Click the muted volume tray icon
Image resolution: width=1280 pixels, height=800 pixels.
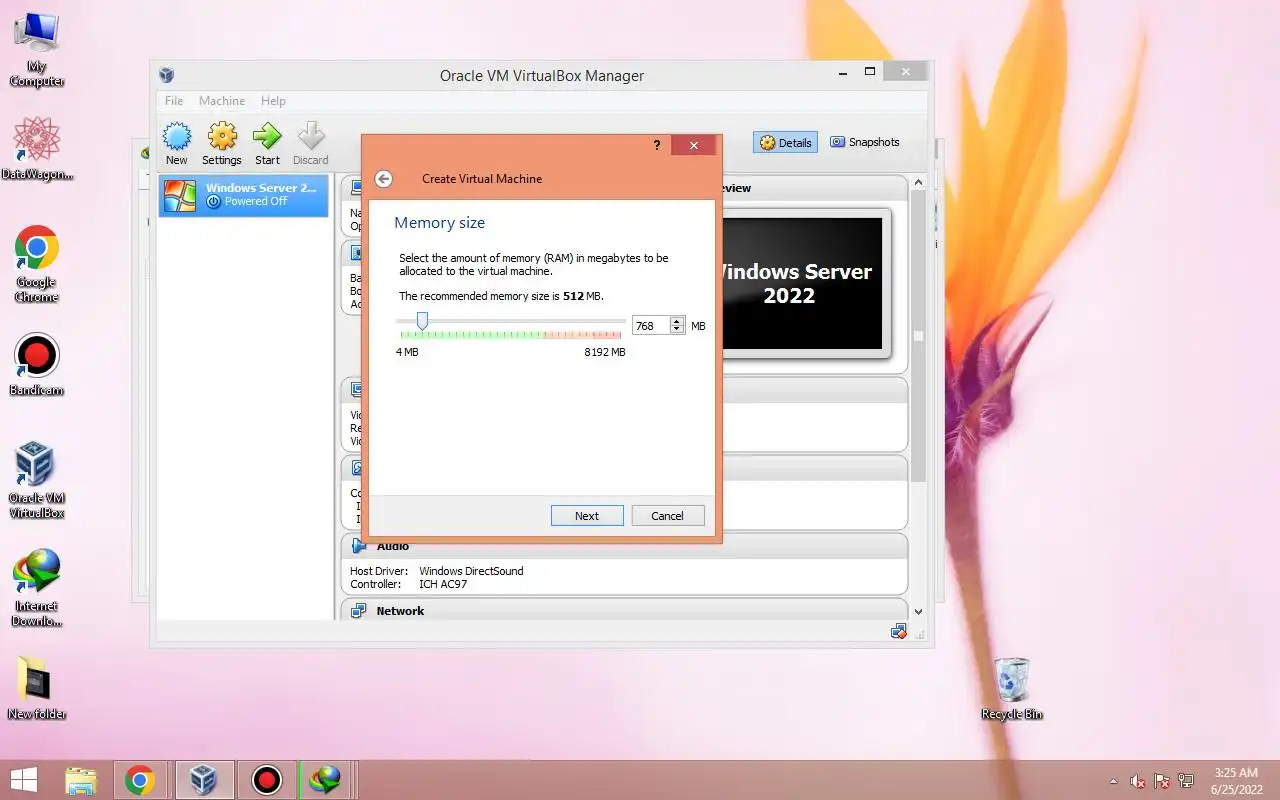(1138, 781)
